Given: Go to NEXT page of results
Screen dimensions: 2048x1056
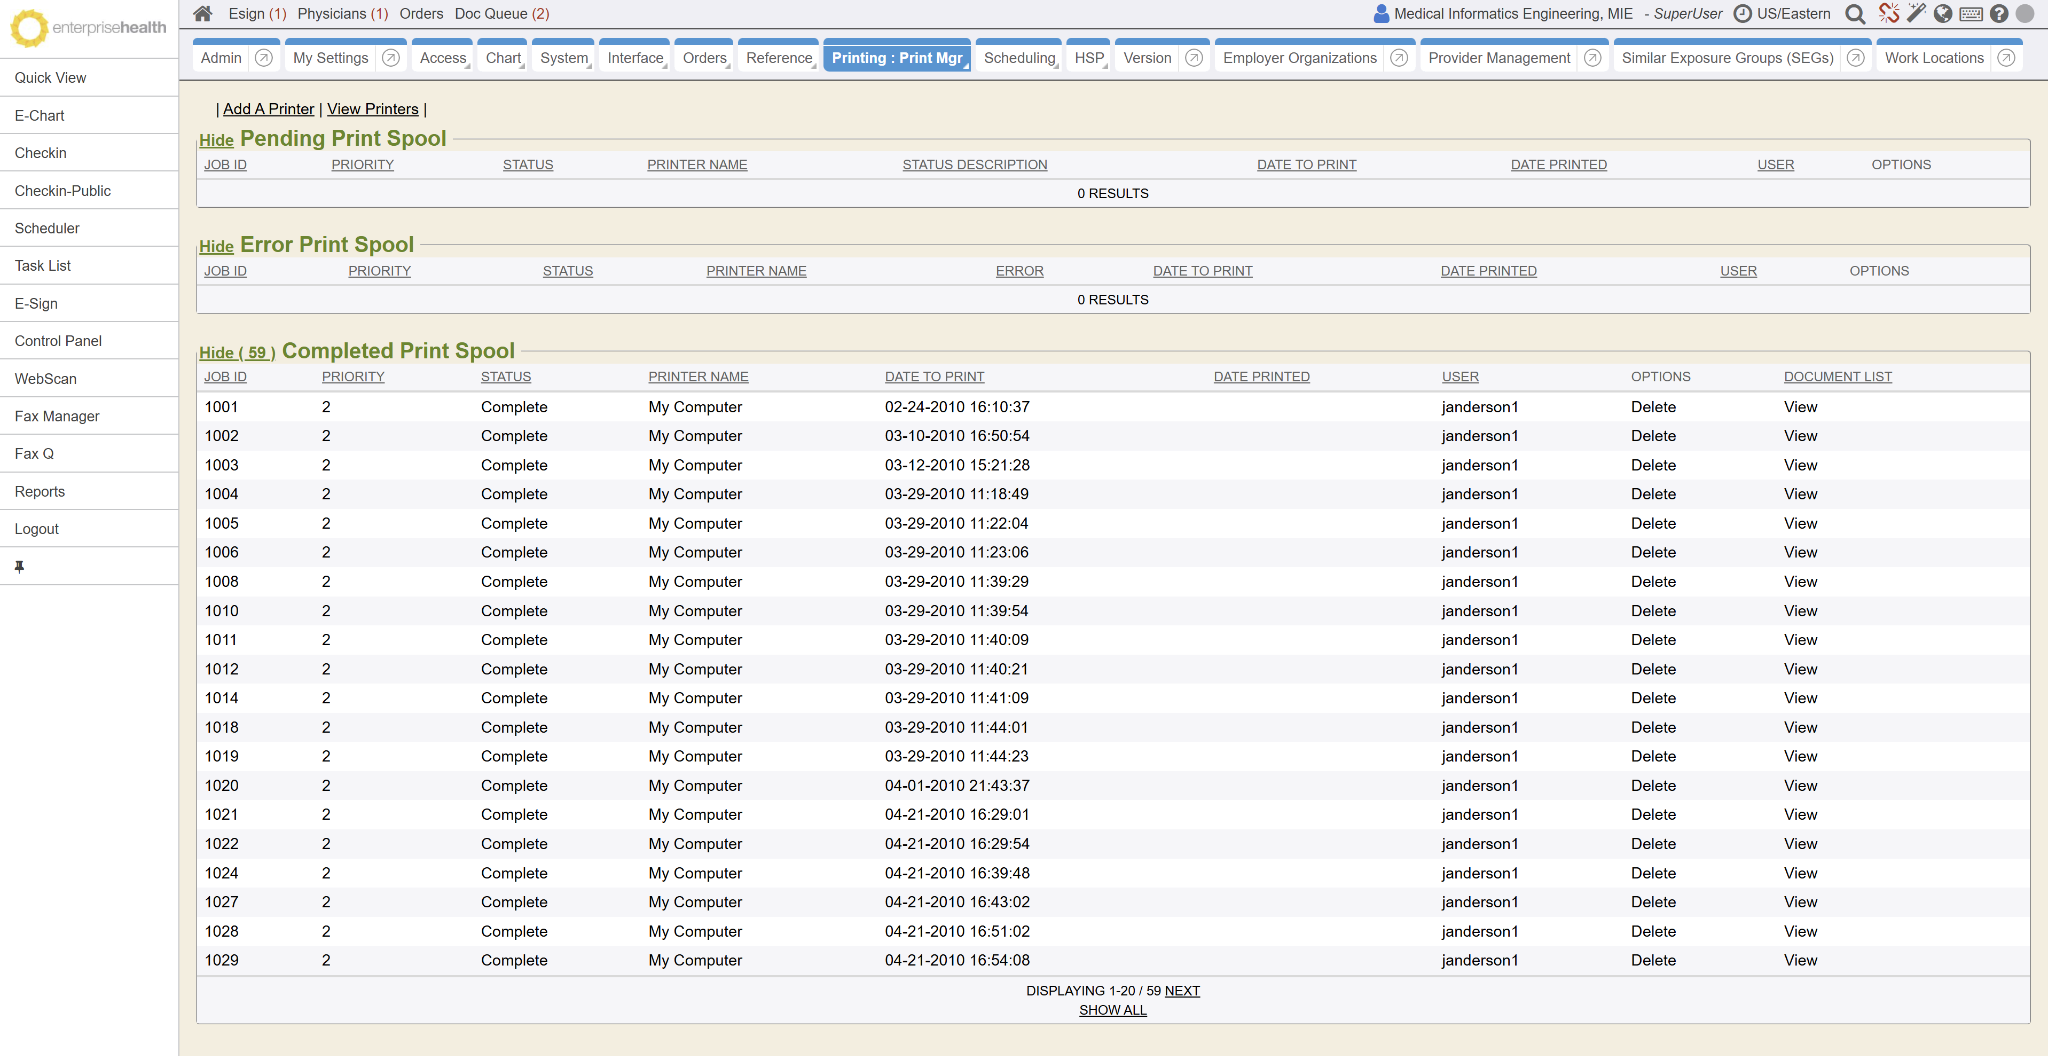Looking at the screenshot, I should 1182,991.
